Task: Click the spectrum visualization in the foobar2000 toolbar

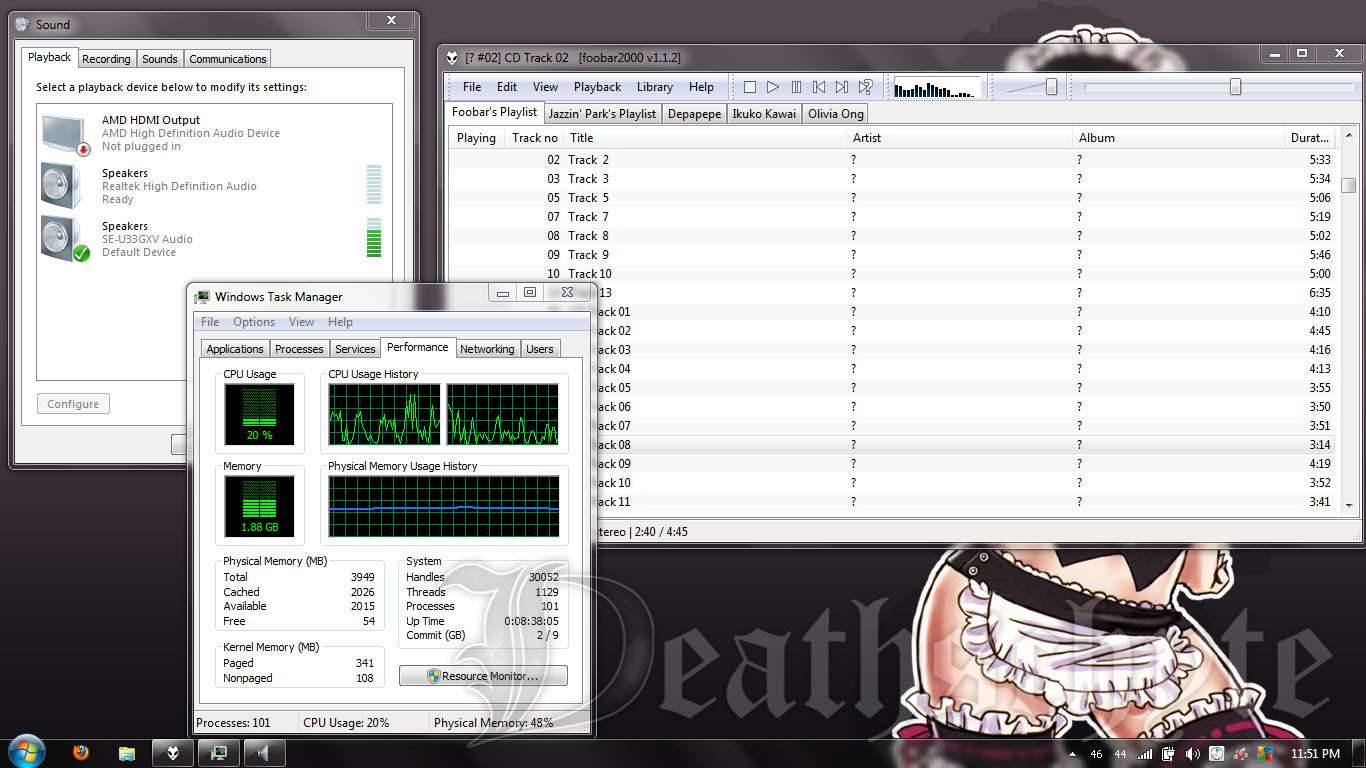Action: 936,89
